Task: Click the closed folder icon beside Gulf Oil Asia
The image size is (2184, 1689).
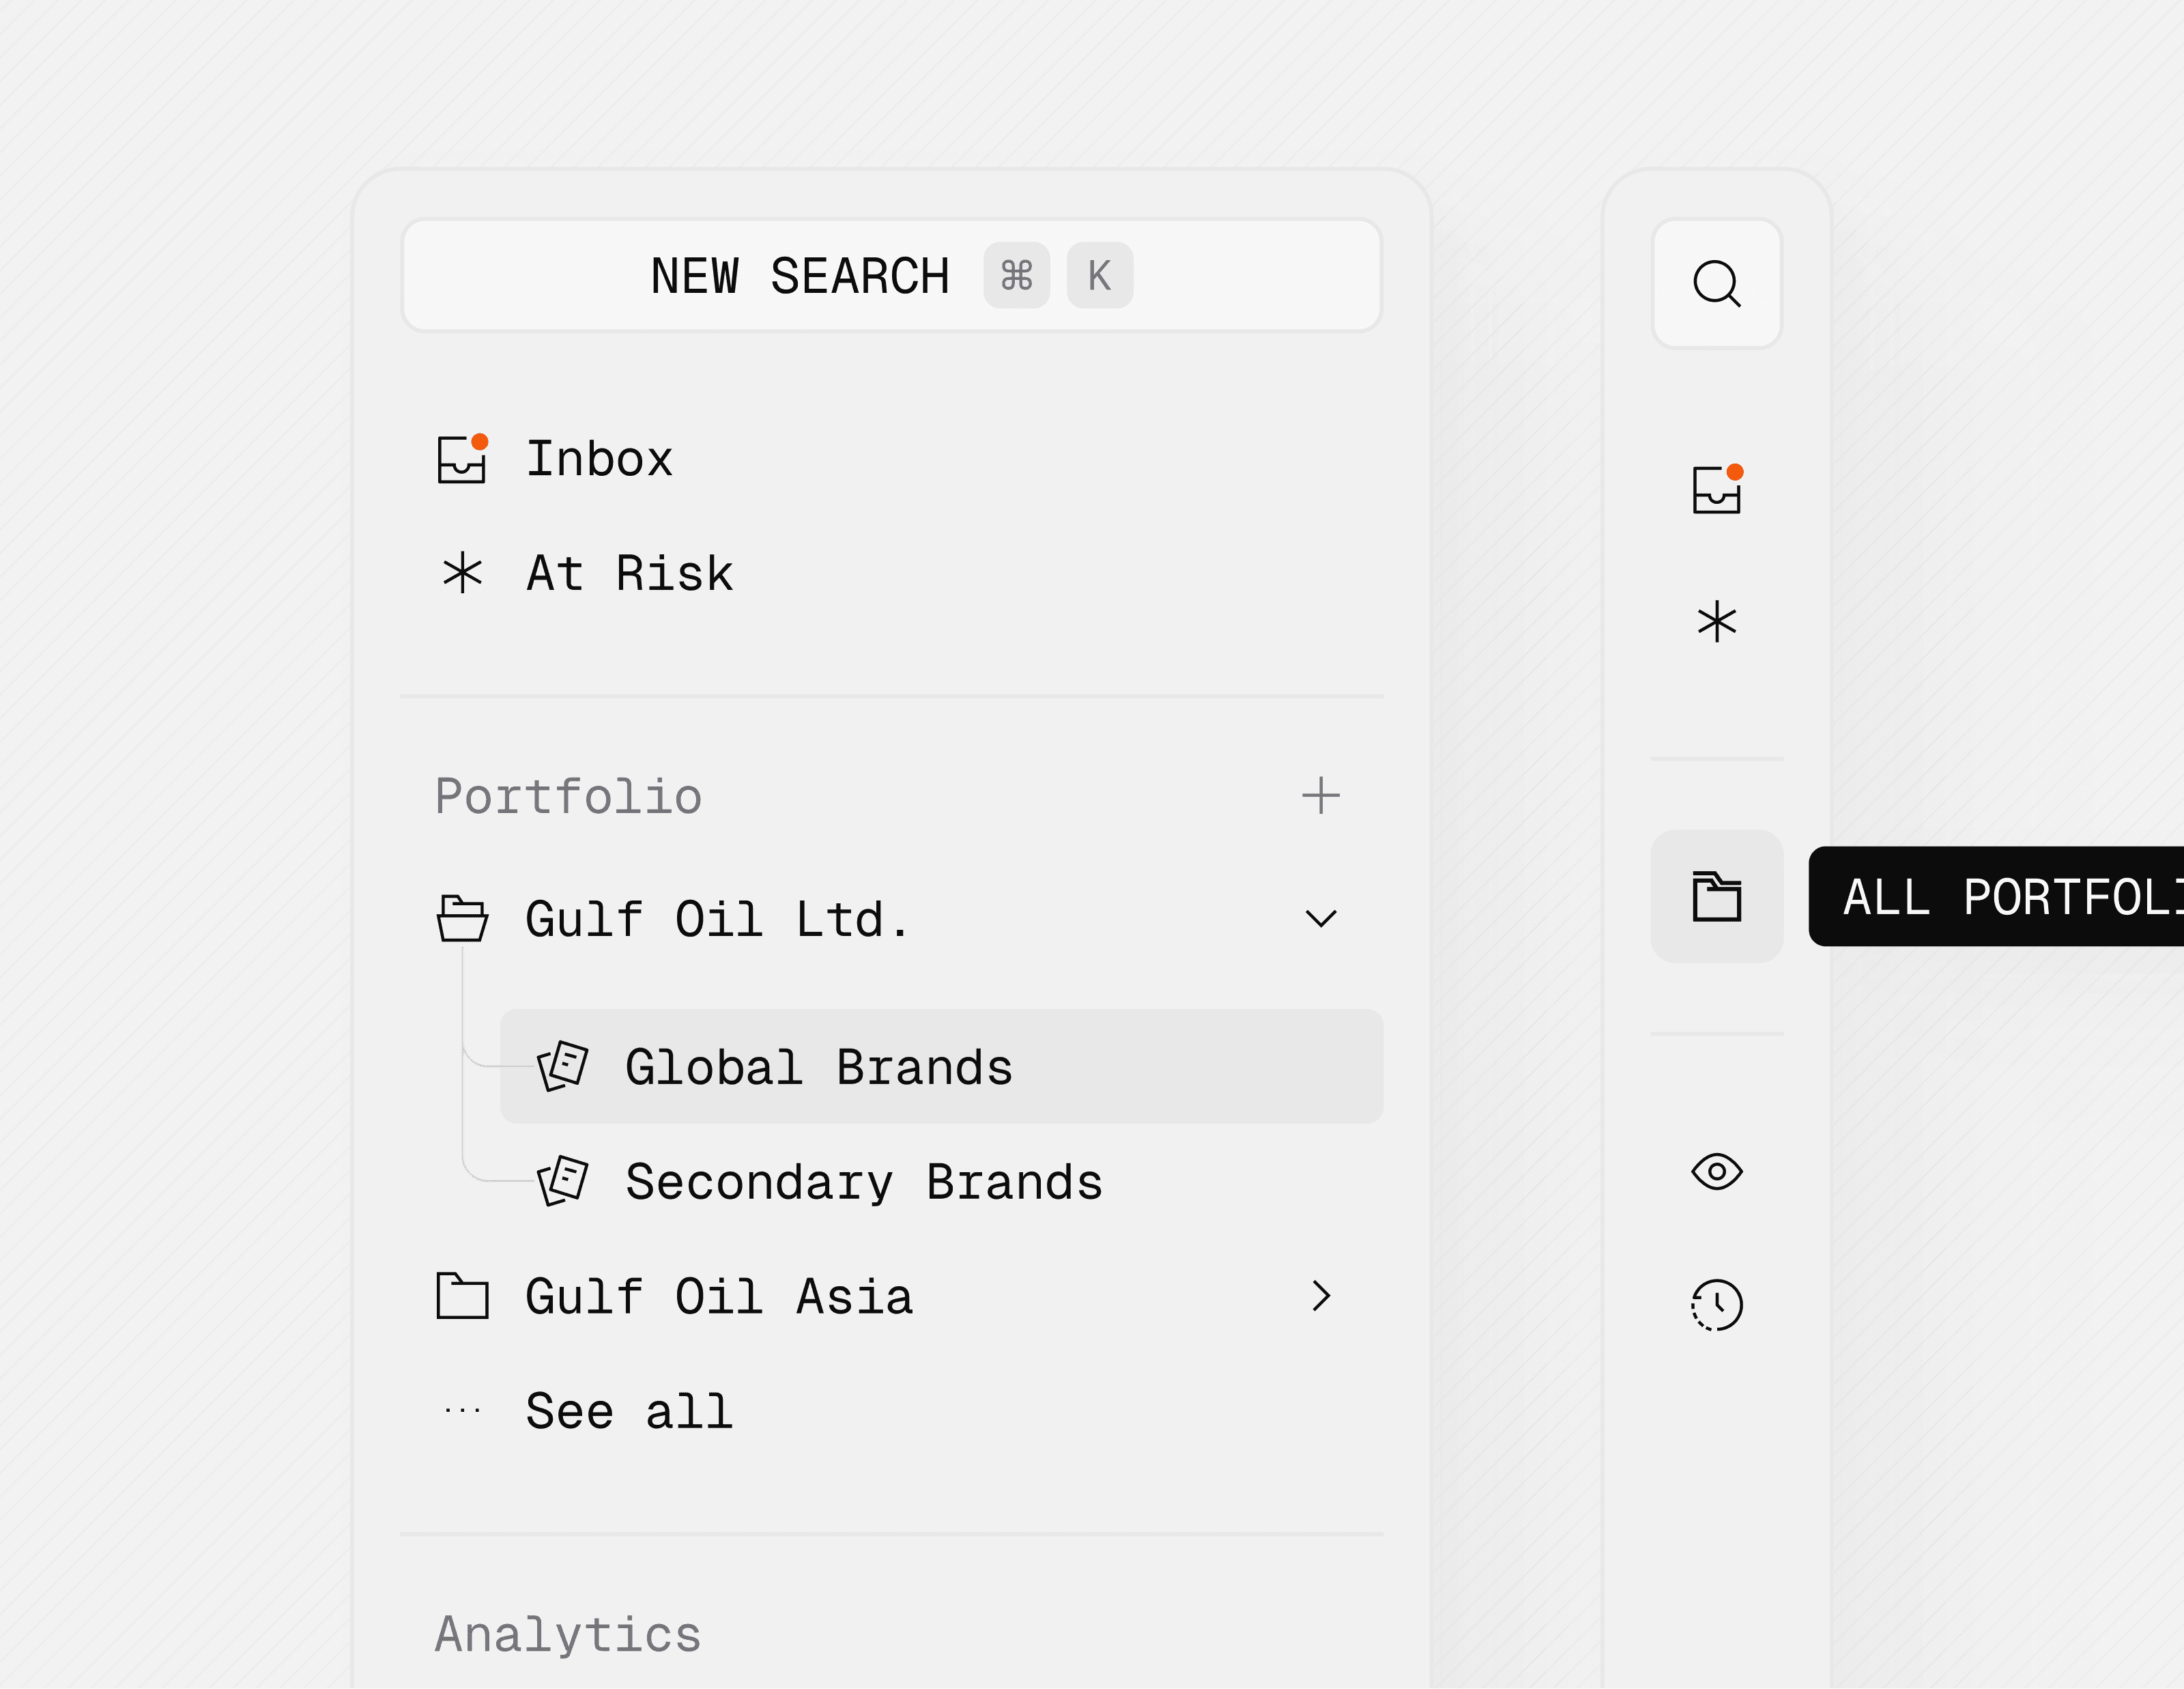Action: [462, 1296]
